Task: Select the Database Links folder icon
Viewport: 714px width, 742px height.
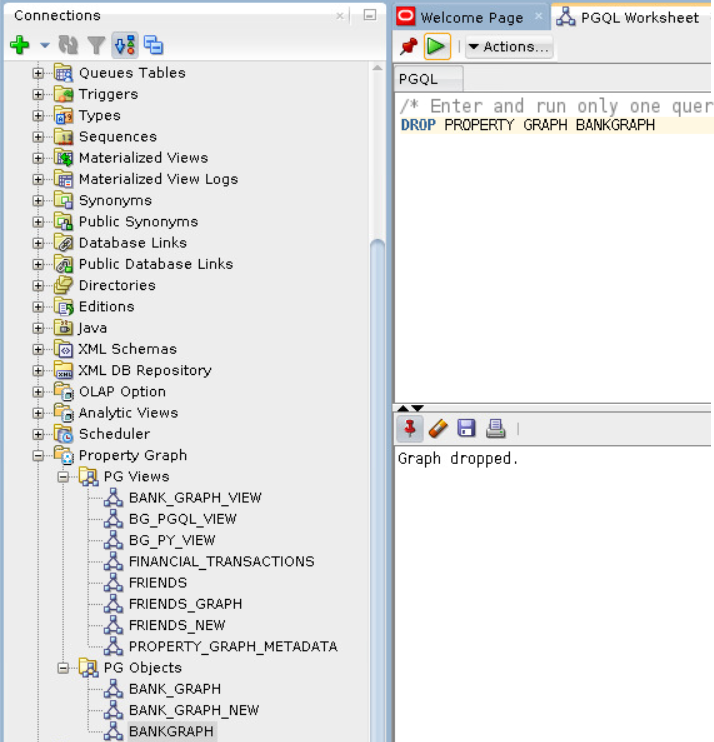Action: click(x=63, y=243)
